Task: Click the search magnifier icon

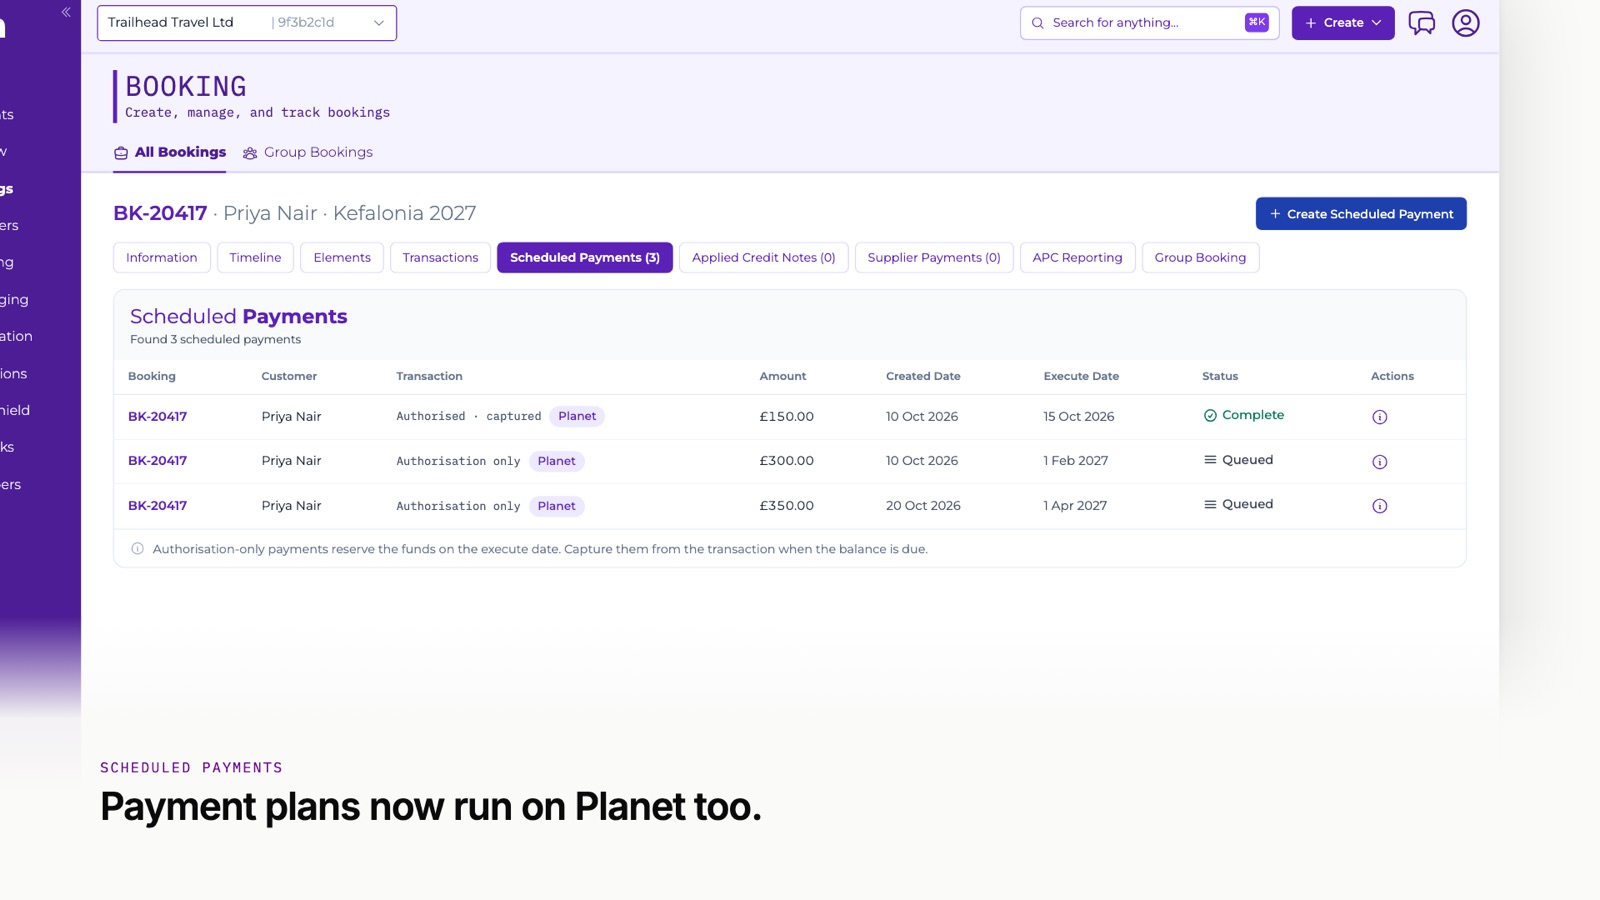Action: [1038, 23]
